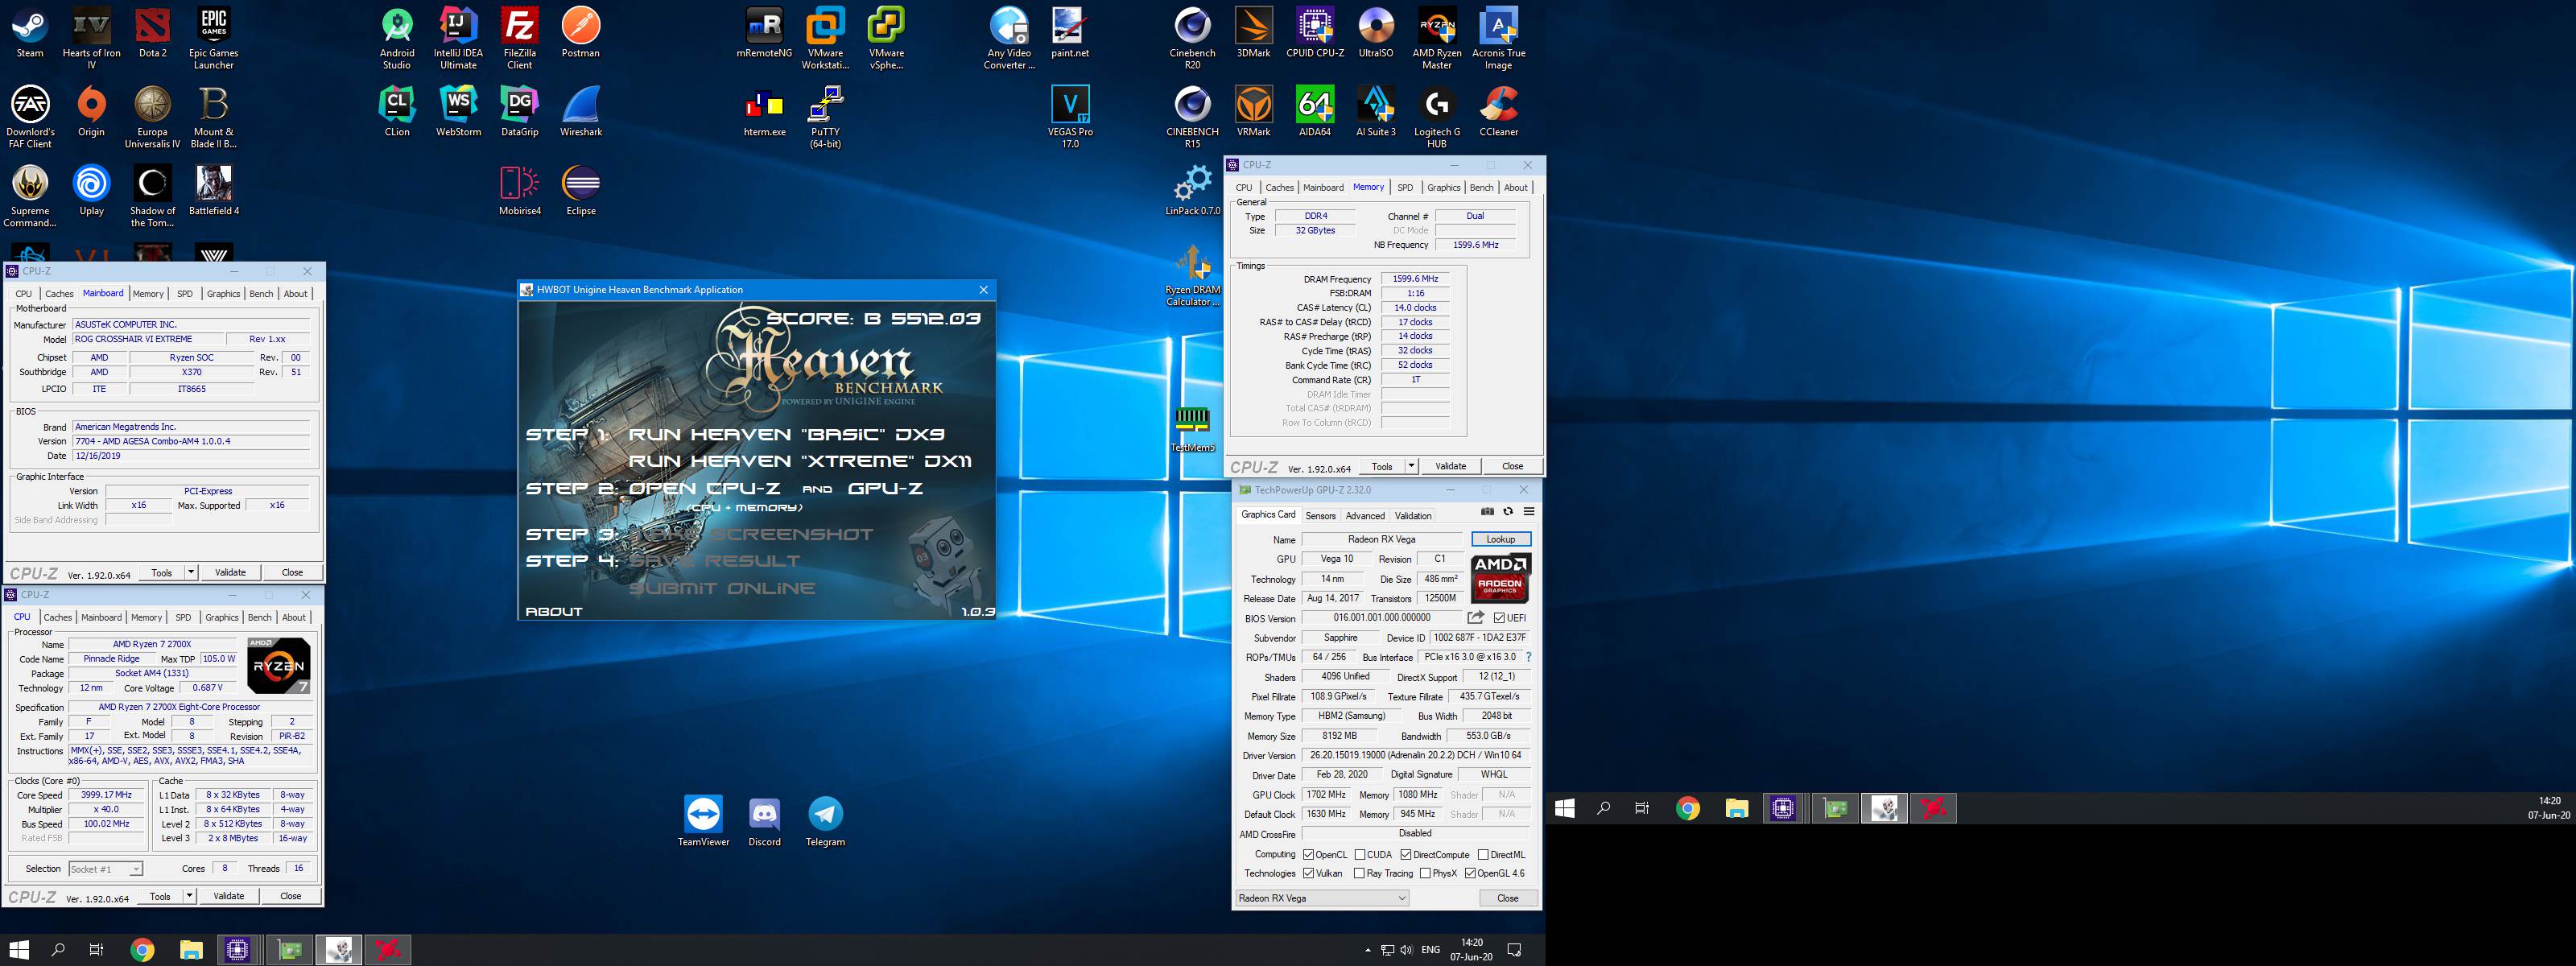Viewport: 2576px width, 966px height.
Task: Click RUN HEAVEN "XTREME" DX11 link
Action: pos(800,461)
